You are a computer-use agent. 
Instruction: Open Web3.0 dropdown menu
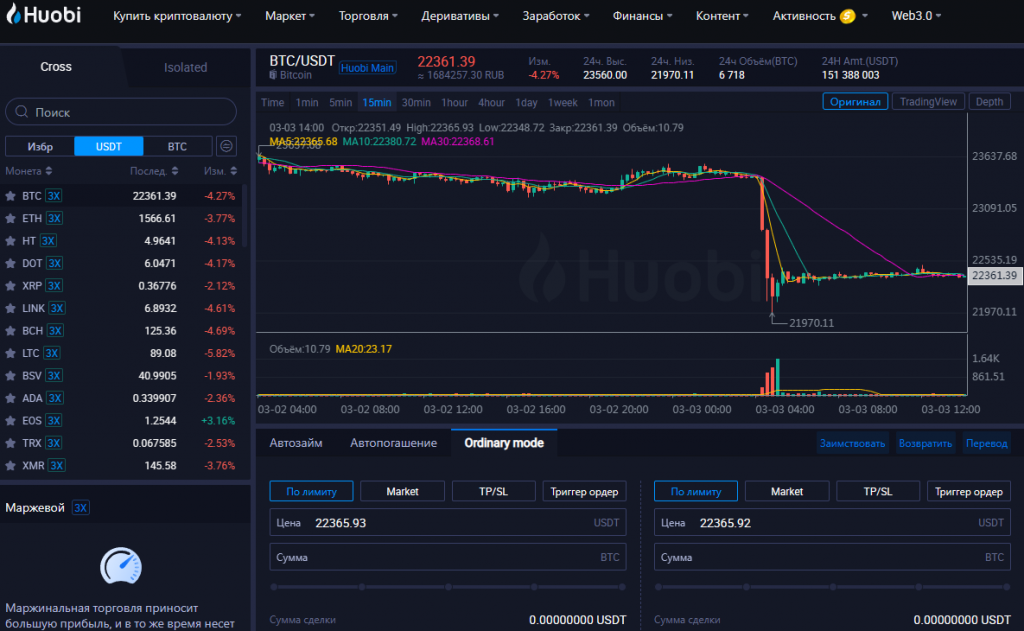[916, 16]
